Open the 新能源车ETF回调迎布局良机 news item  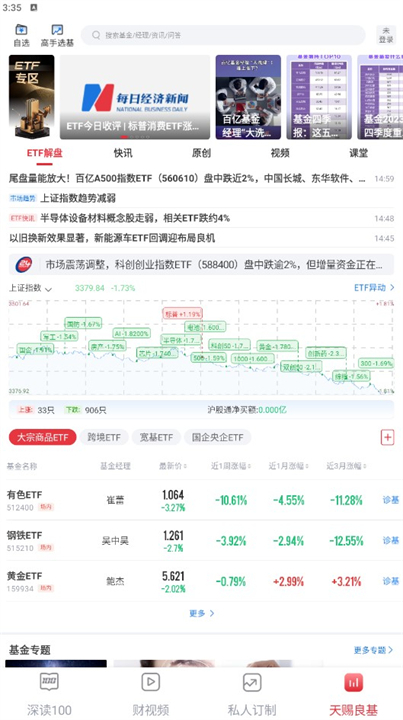(x=202, y=238)
